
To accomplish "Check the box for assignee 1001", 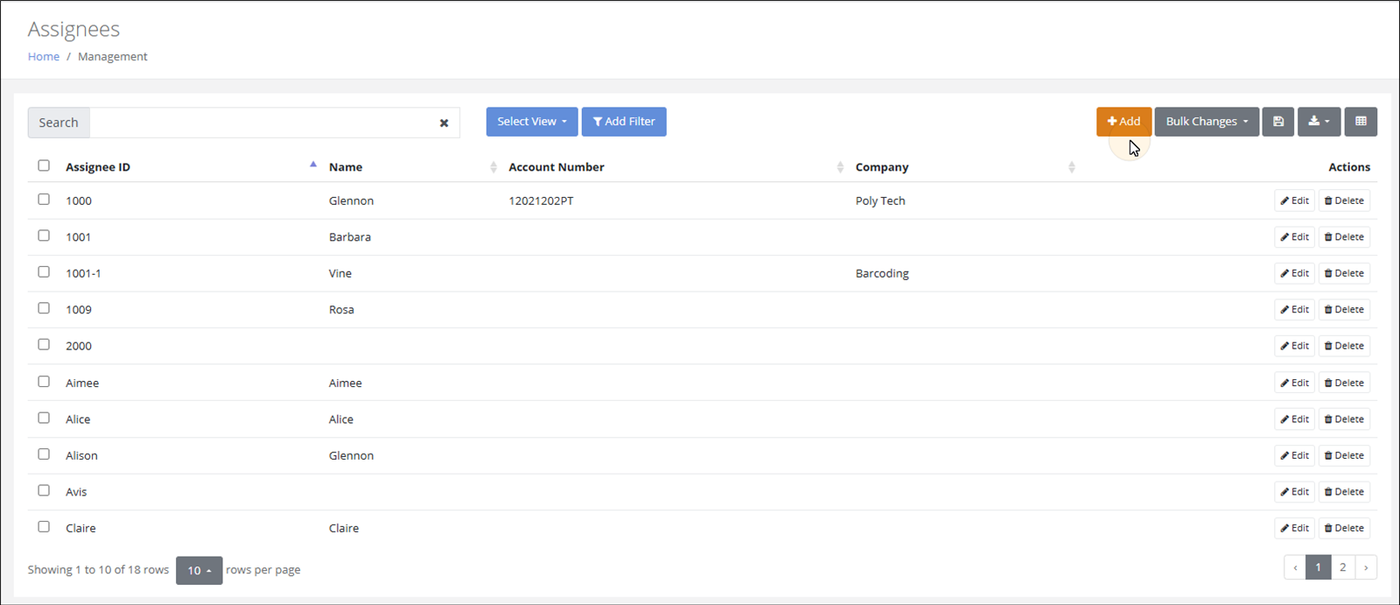I will [x=44, y=236].
